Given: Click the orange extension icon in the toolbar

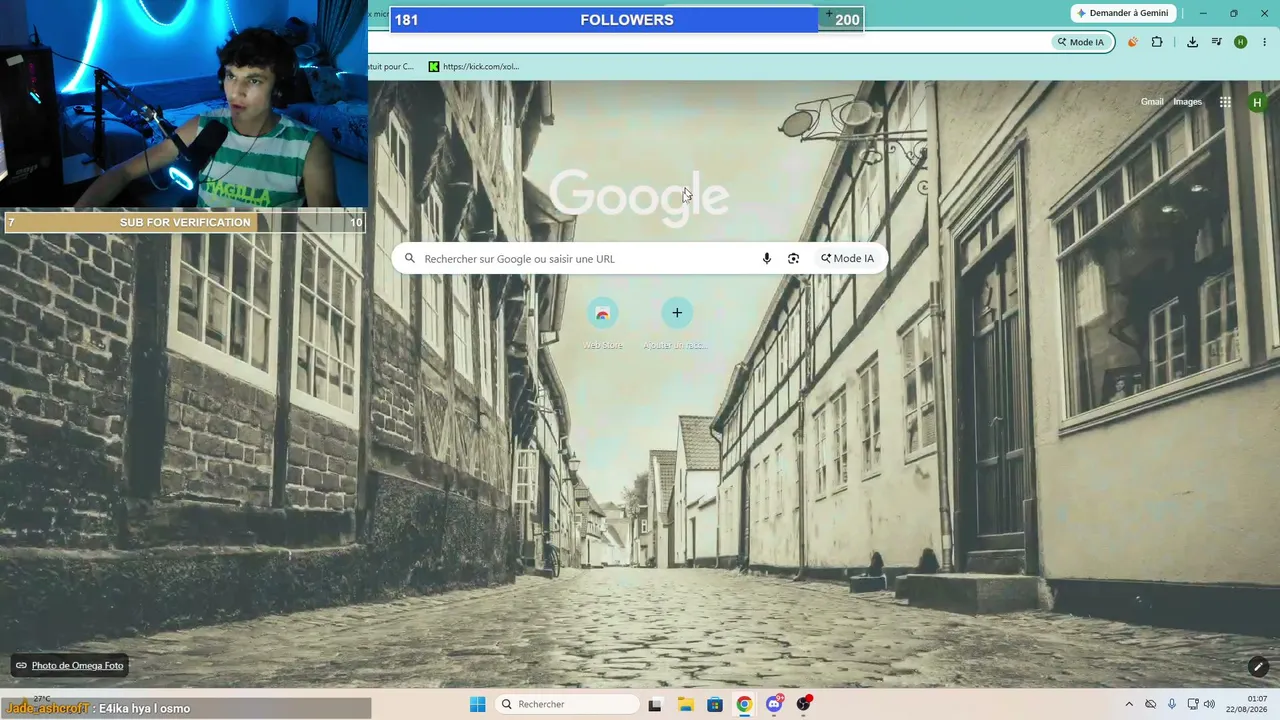Looking at the screenshot, I should point(1133,42).
